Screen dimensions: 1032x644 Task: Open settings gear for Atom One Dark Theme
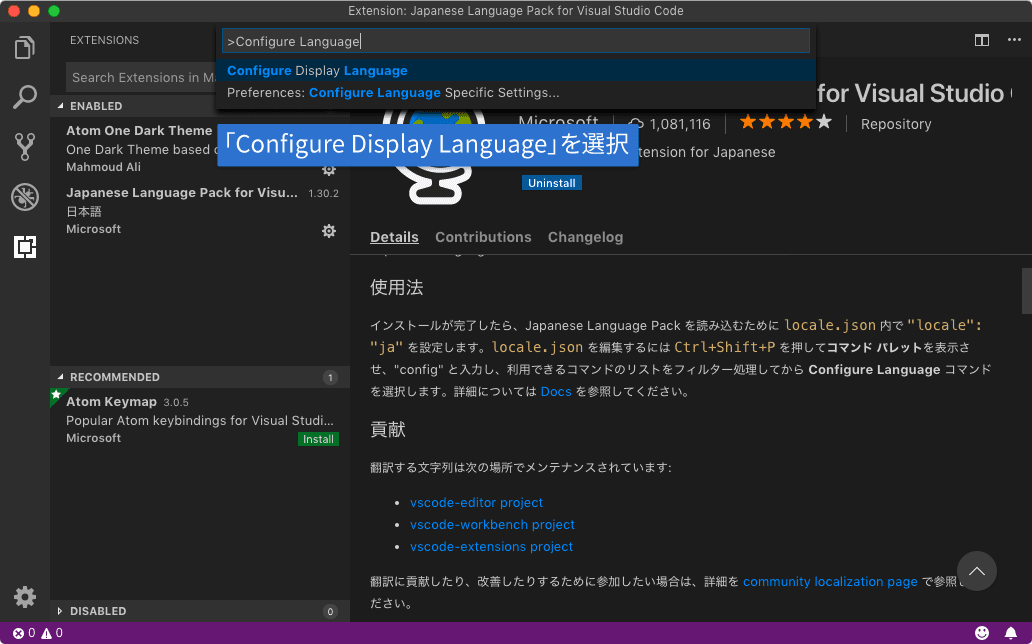coord(328,170)
